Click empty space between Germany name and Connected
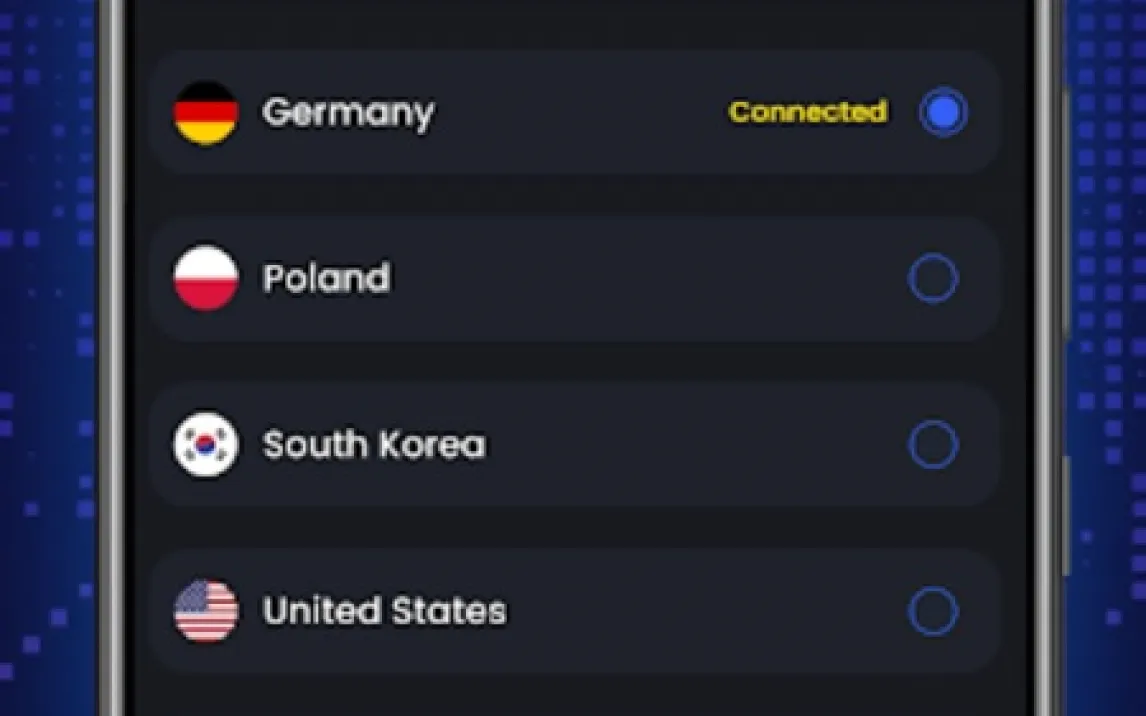The width and height of the screenshot is (1146, 716). 580,112
